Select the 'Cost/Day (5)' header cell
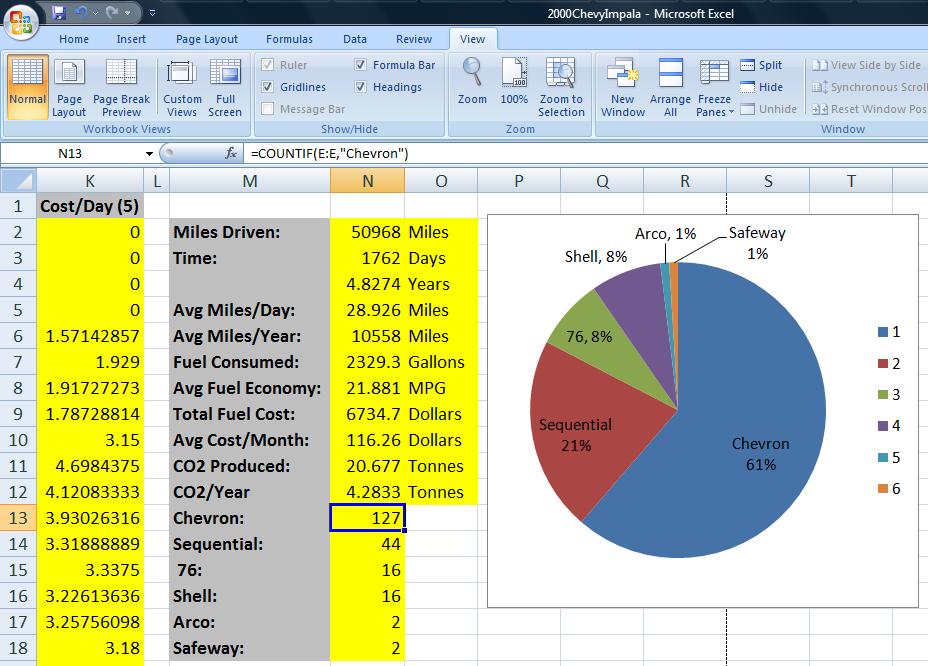This screenshot has height=666, width=928. 90,206
